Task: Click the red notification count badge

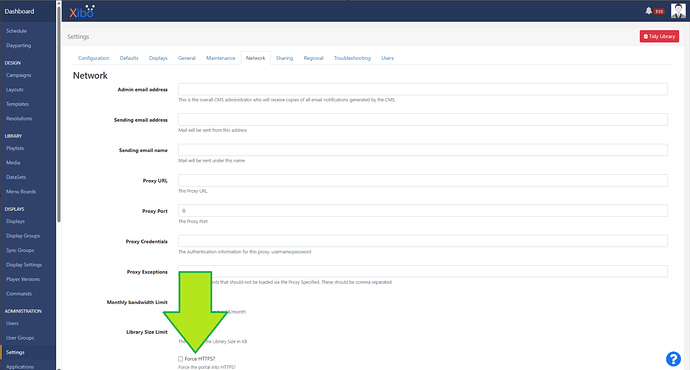Action: [659, 11]
